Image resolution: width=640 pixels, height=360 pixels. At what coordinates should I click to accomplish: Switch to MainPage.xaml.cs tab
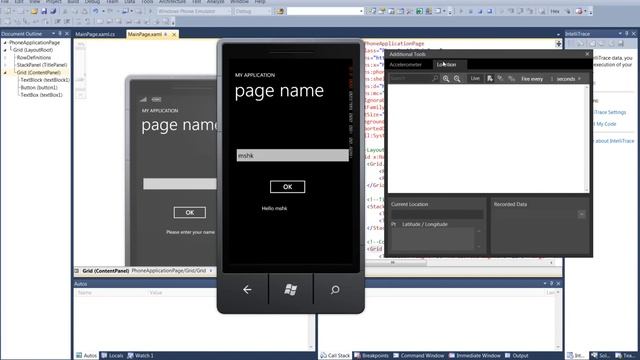coord(95,34)
